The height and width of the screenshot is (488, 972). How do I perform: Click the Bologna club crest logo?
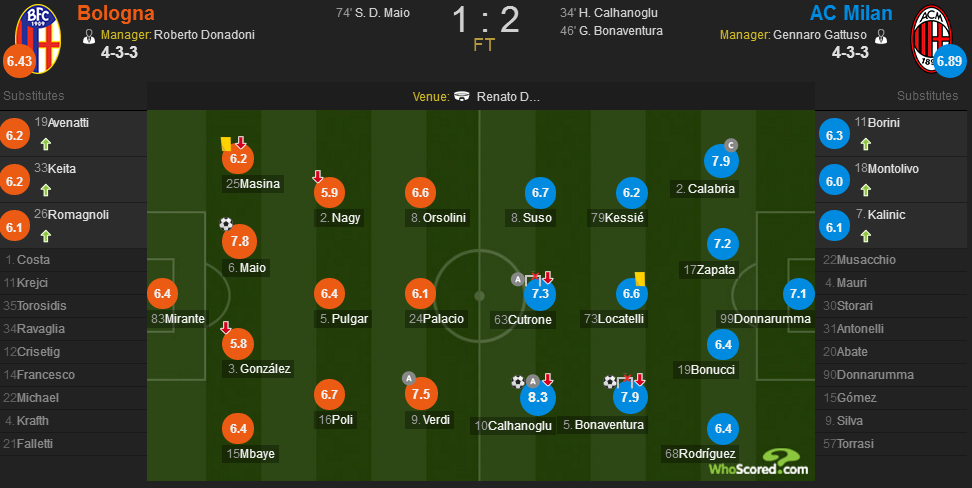click(x=38, y=37)
